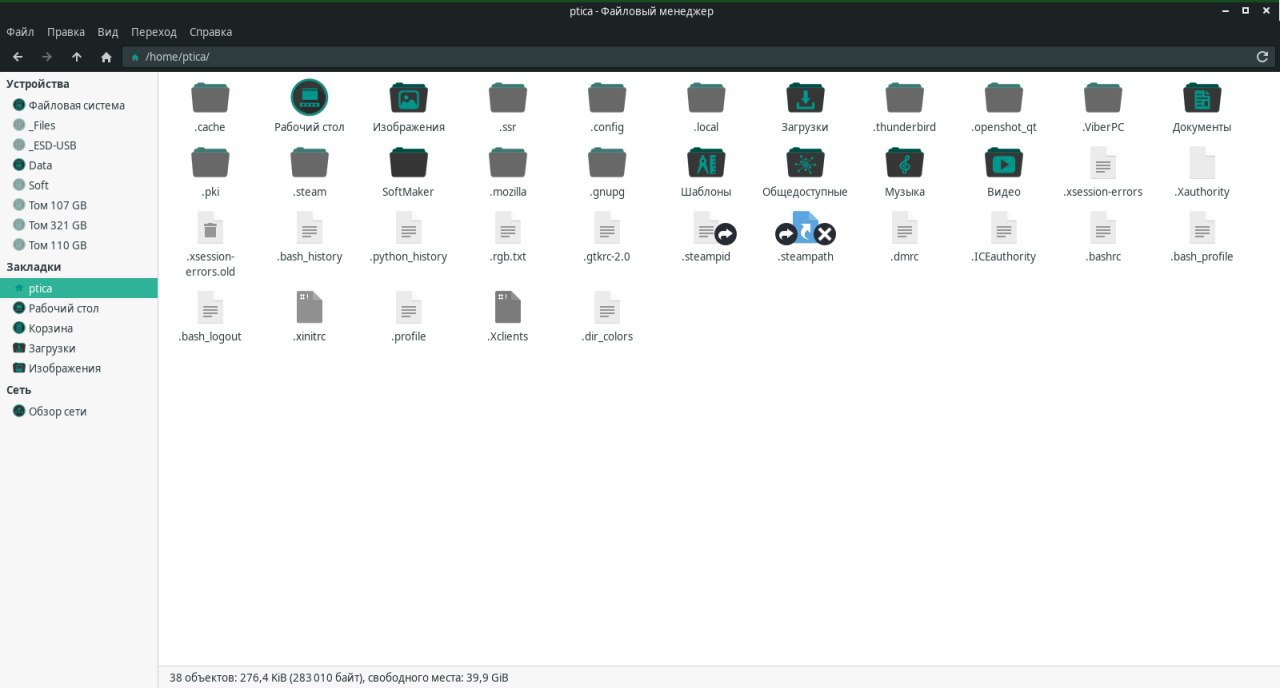This screenshot has width=1280, height=688.
Task: Select Файловая система in the sidebar
Action: tap(78, 105)
